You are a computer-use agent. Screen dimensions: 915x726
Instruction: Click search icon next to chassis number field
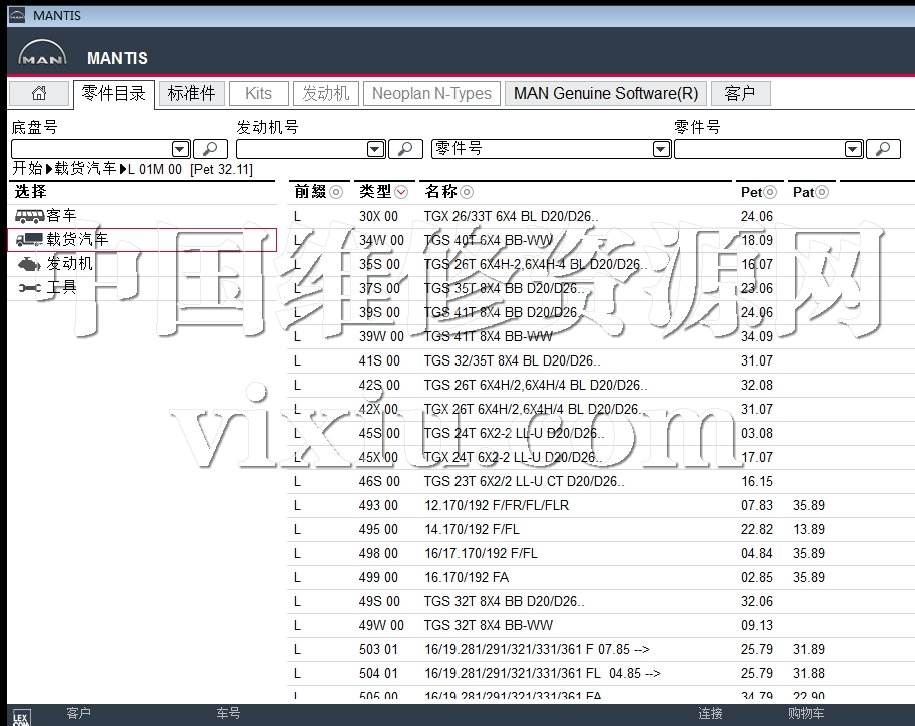tap(210, 149)
